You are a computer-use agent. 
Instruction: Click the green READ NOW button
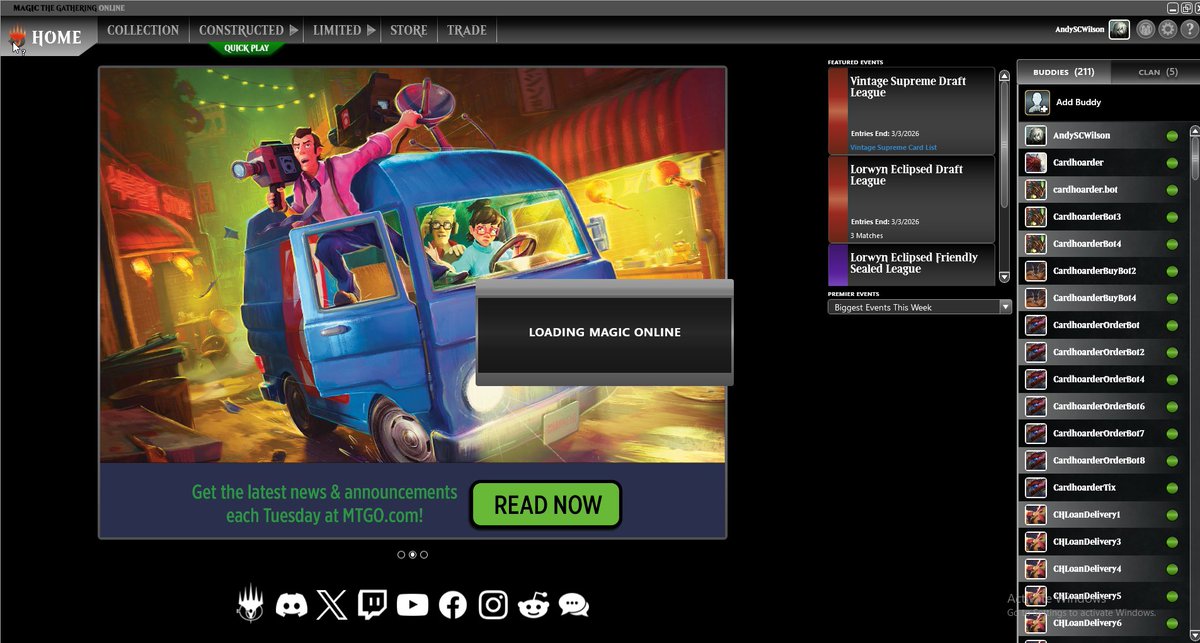(x=546, y=505)
